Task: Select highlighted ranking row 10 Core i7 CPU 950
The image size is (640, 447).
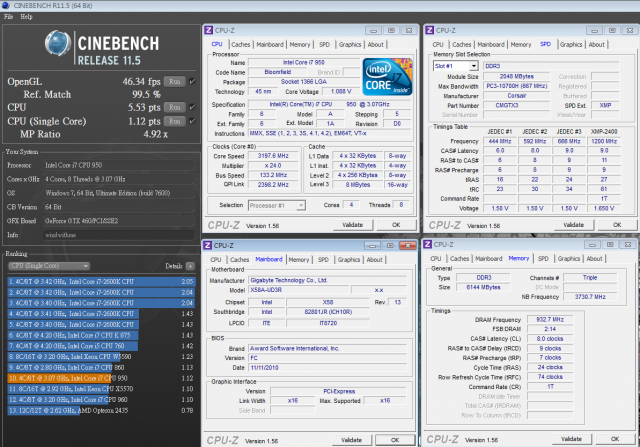Action: pos(101,378)
